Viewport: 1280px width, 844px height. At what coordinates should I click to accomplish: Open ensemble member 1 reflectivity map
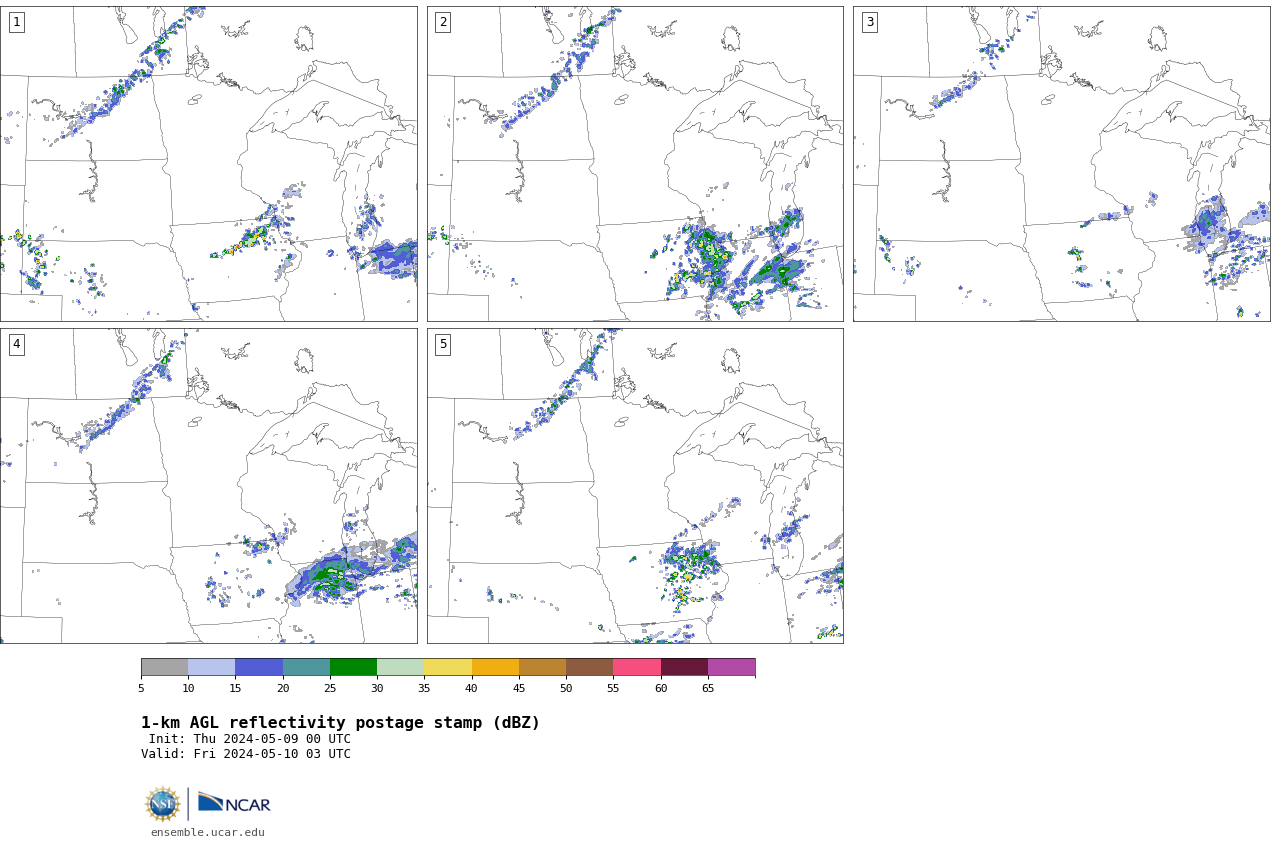tap(208, 164)
